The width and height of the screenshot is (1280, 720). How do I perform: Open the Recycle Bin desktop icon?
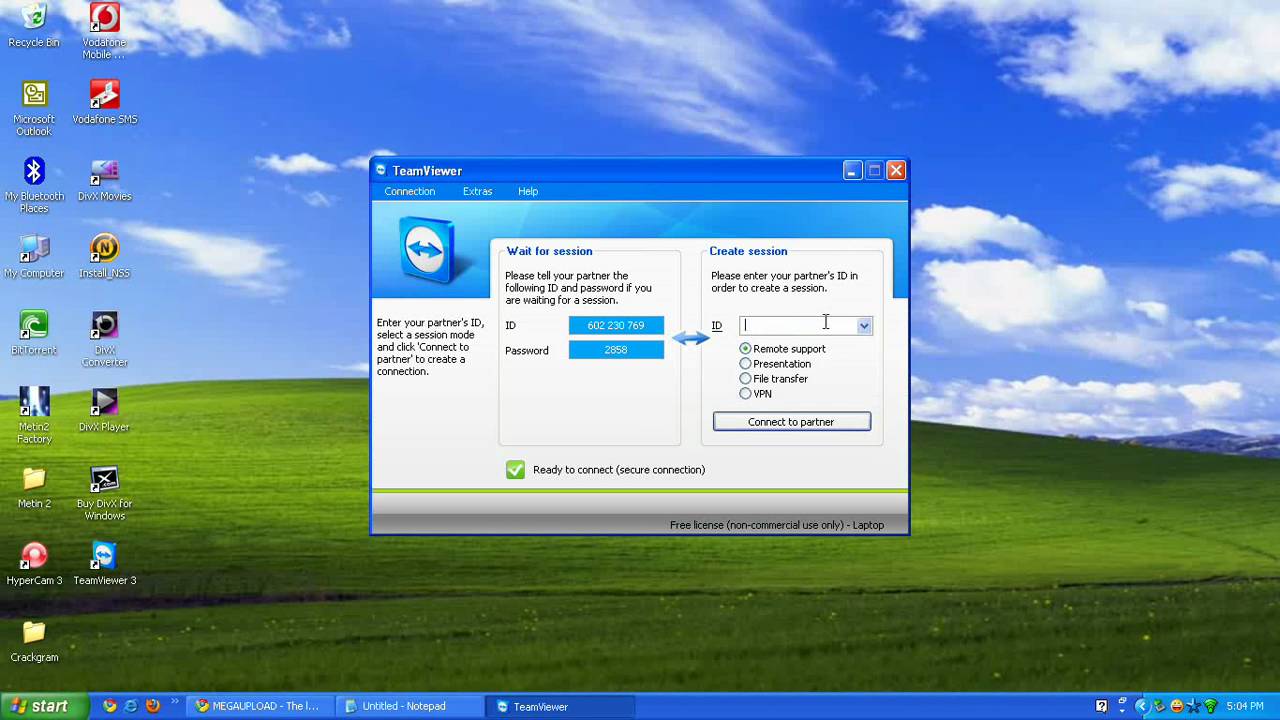[34, 27]
